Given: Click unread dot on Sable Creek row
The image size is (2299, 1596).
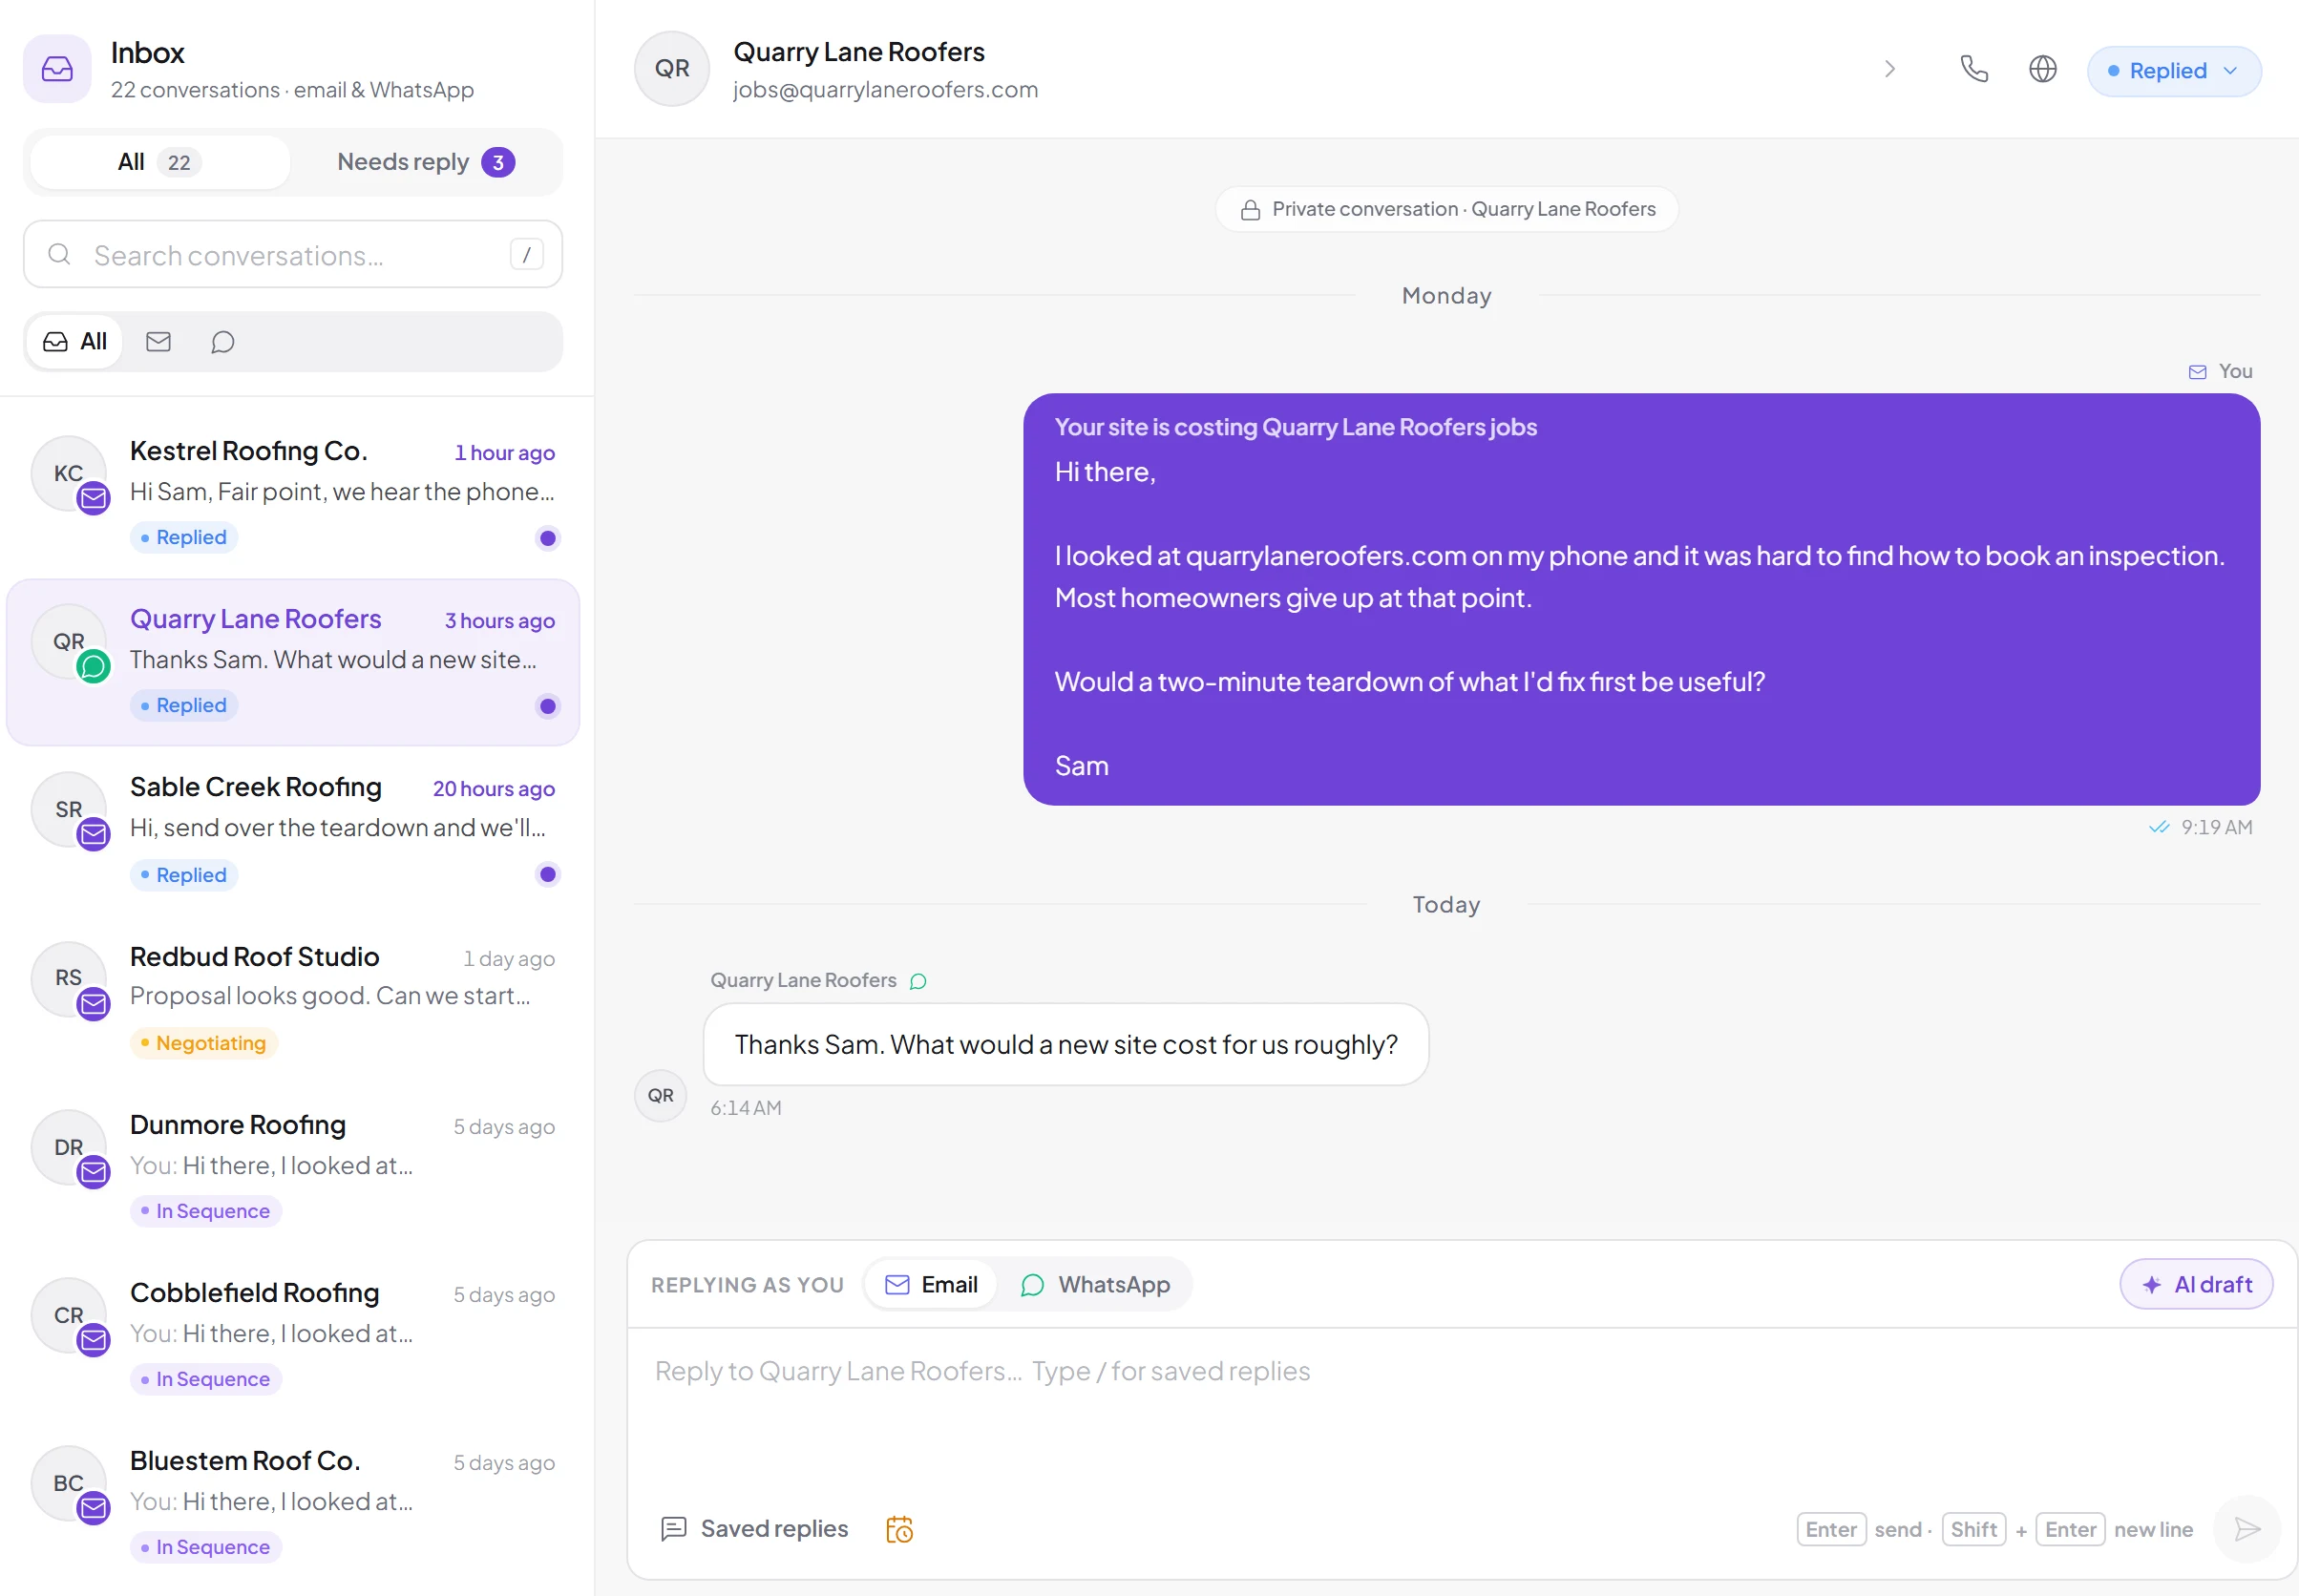Looking at the screenshot, I should point(547,874).
